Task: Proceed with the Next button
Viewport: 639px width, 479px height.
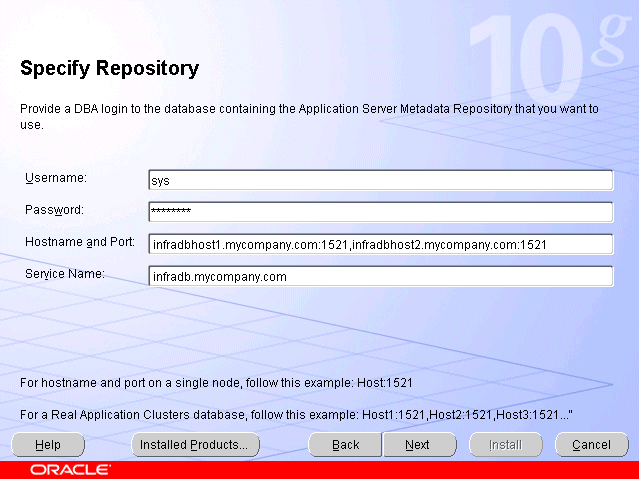Action: coord(419,444)
